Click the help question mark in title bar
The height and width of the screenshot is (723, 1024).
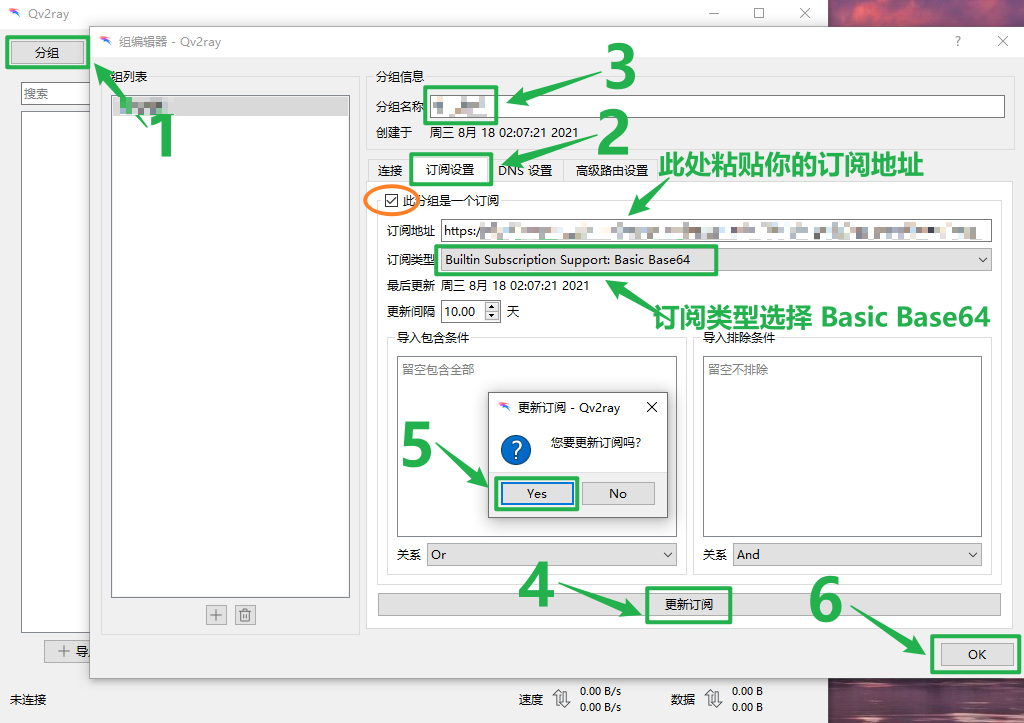click(957, 42)
